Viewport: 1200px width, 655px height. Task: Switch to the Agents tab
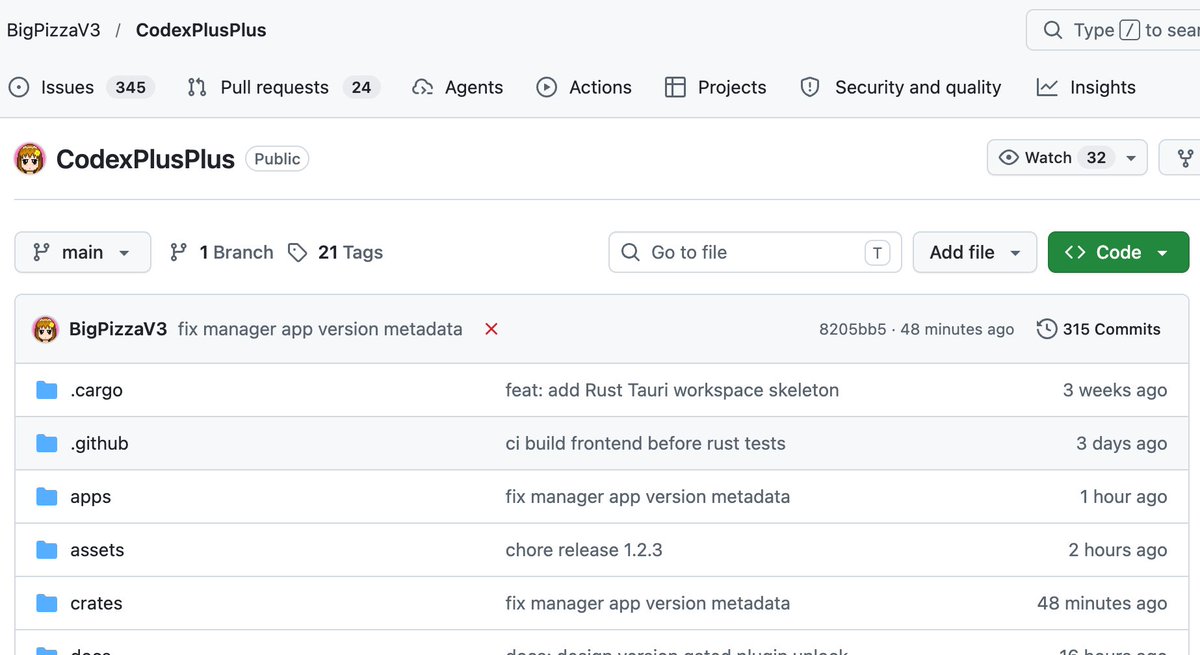(457, 87)
